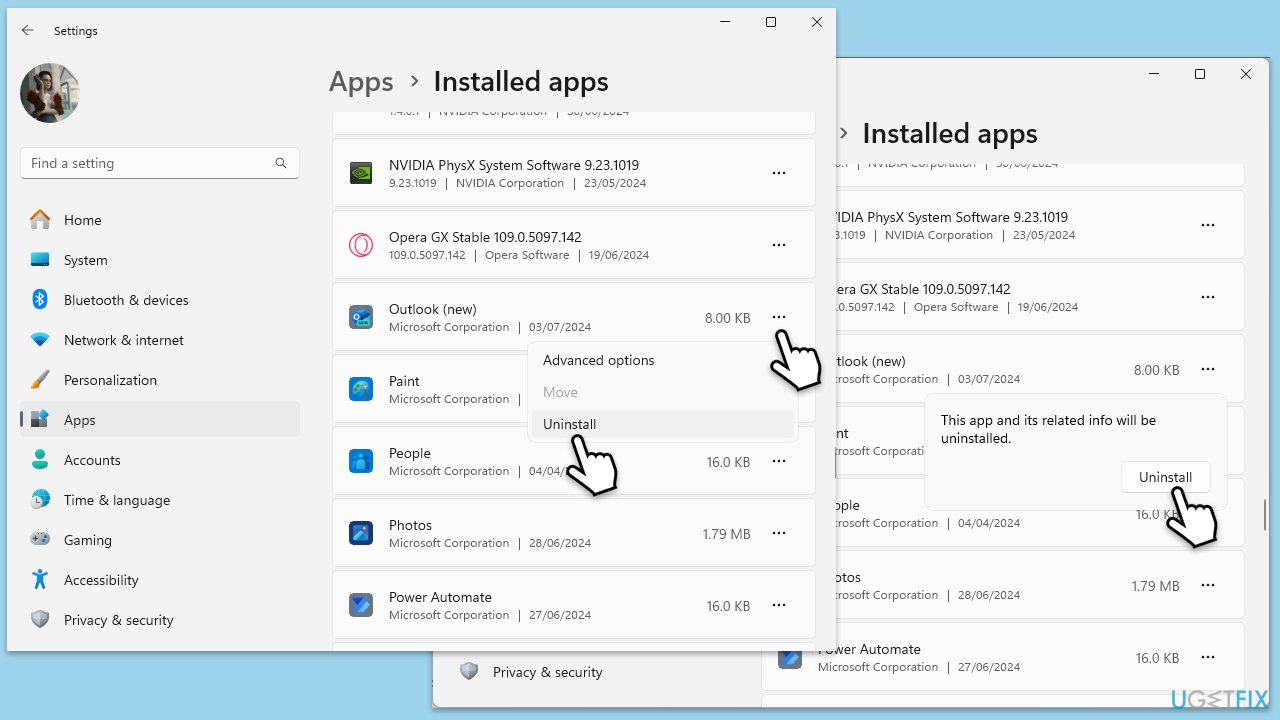Click the Find a setting search box
The width and height of the screenshot is (1280, 720).
click(160, 163)
